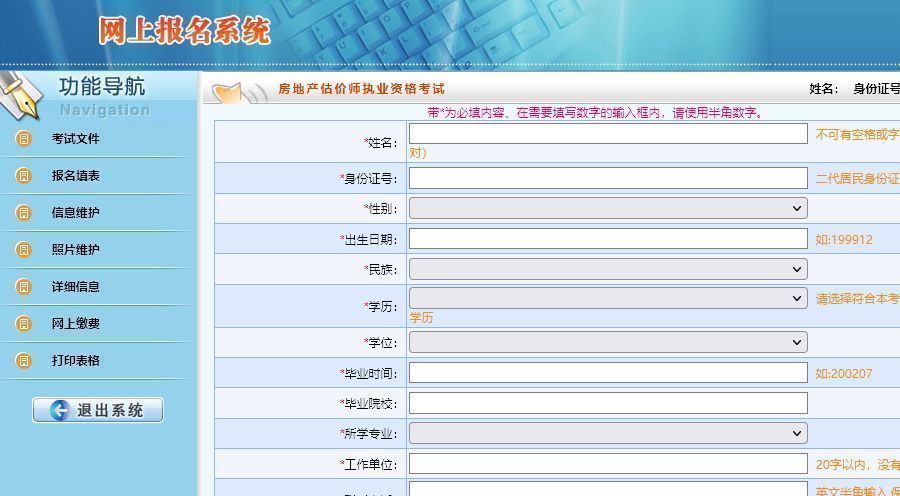Viewport: 900px width, 496px height.
Task: Expand the 学位 dropdown
Action: point(607,342)
